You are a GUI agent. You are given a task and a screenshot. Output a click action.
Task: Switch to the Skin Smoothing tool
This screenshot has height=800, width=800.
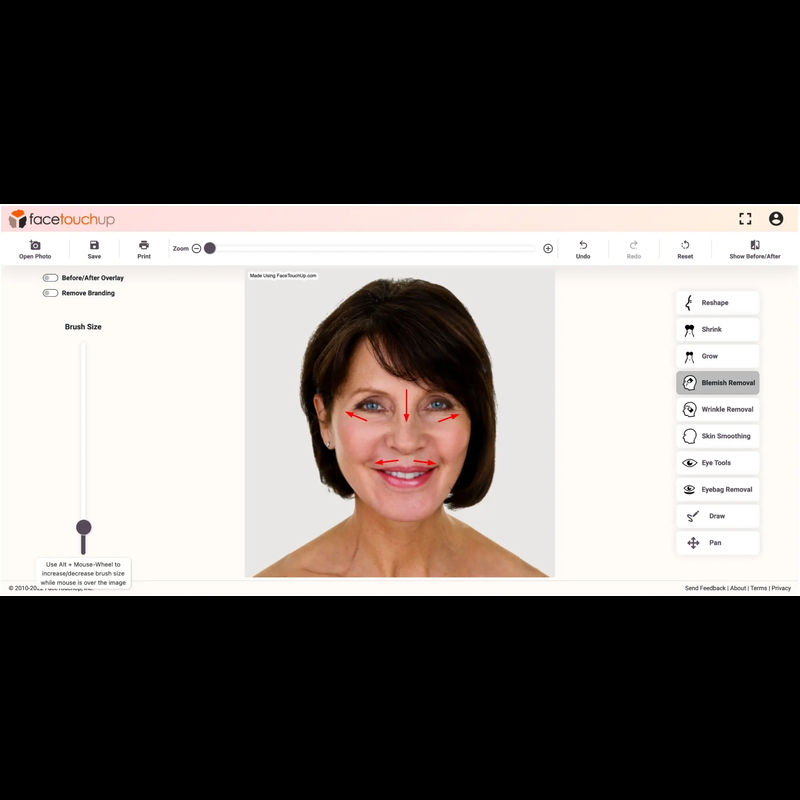tap(717, 436)
